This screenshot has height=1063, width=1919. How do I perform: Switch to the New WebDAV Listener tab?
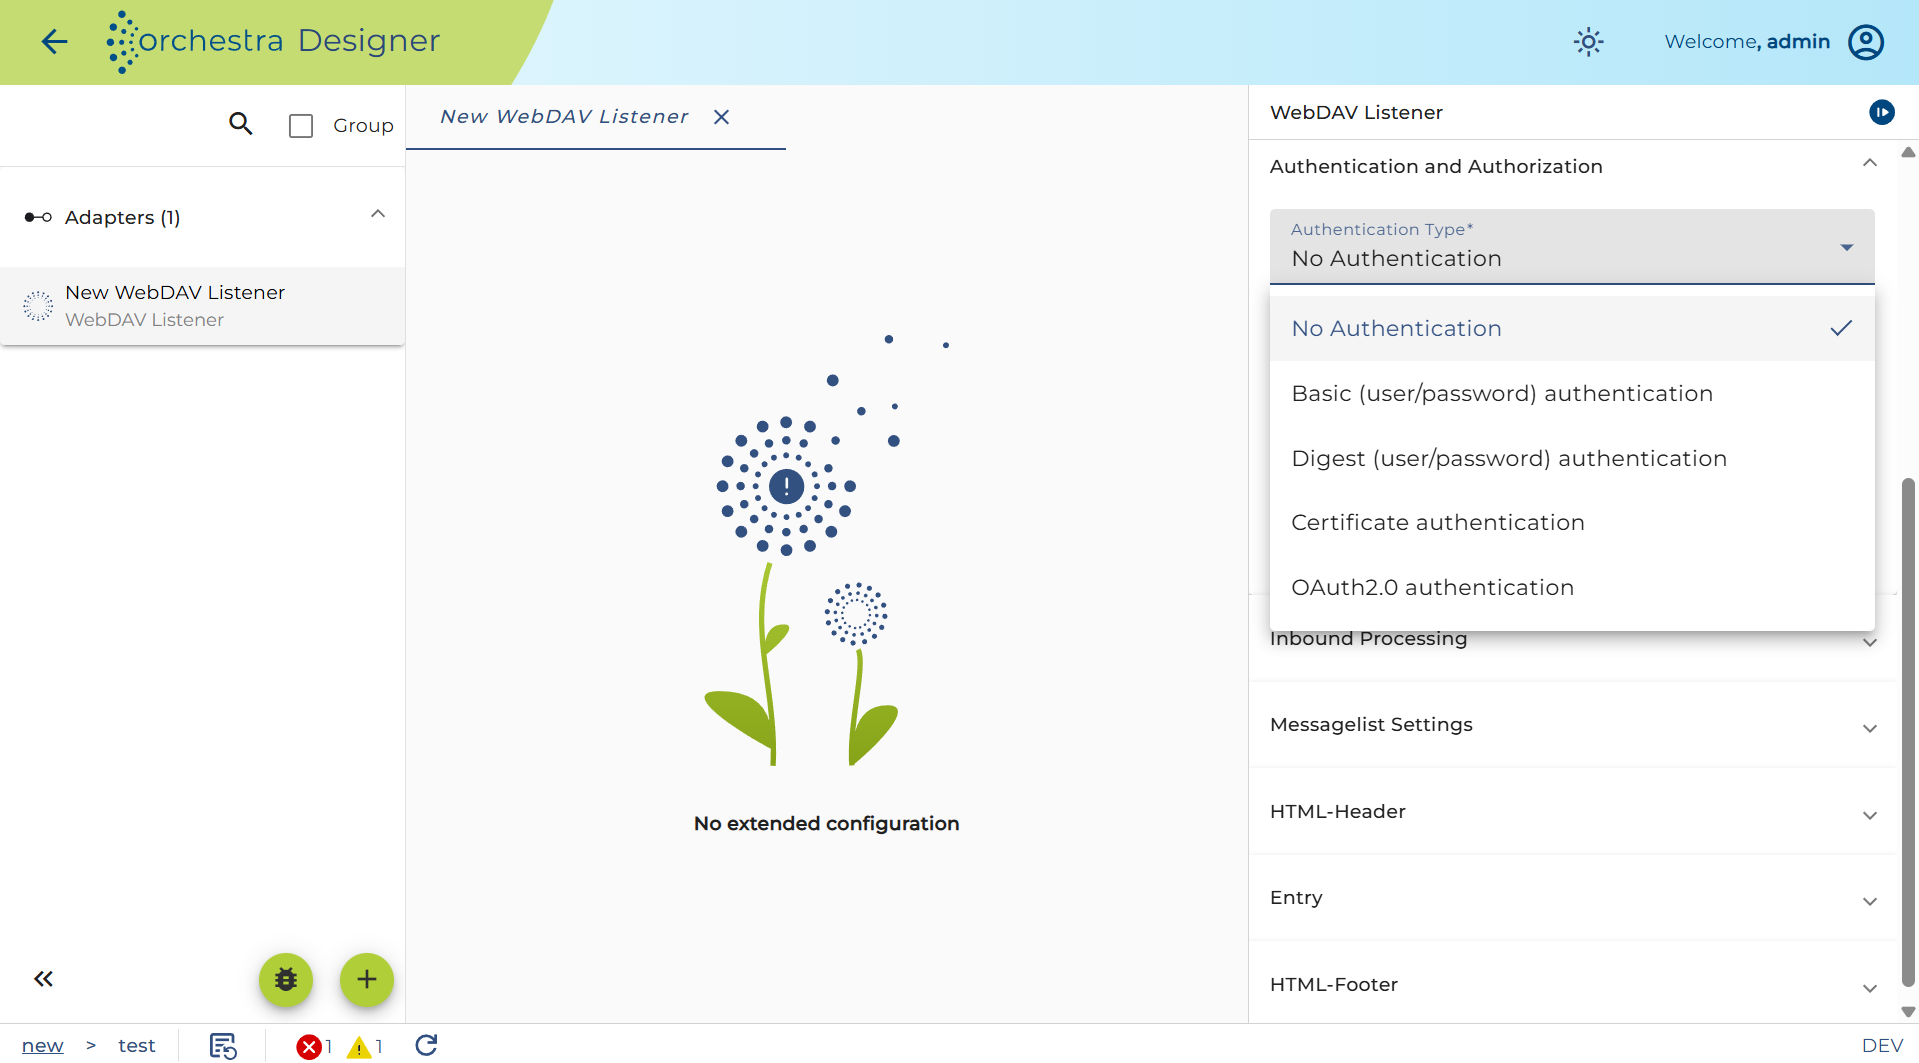pyautogui.click(x=564, y=117)
